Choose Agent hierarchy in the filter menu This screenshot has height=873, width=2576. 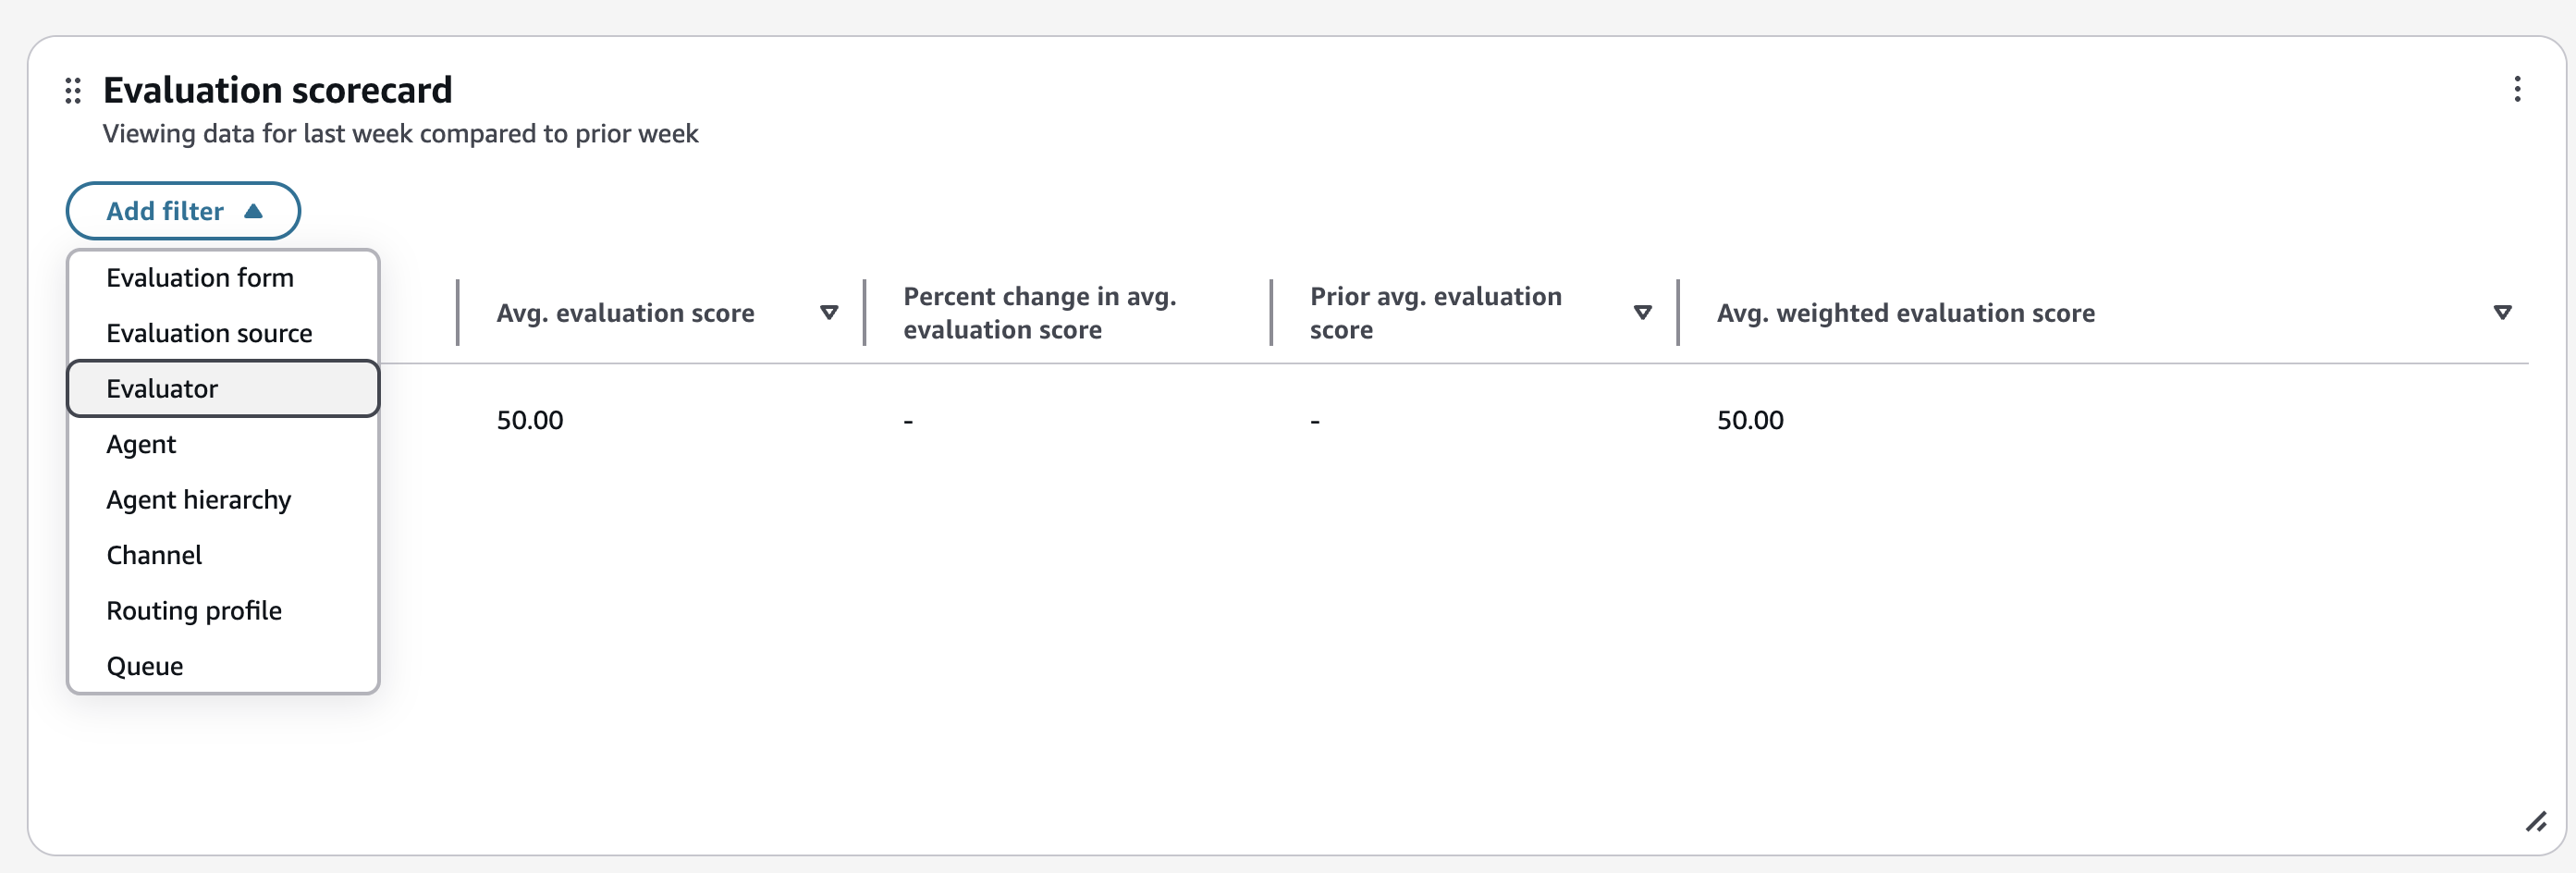pyautogui.click(x=198, y=499)
